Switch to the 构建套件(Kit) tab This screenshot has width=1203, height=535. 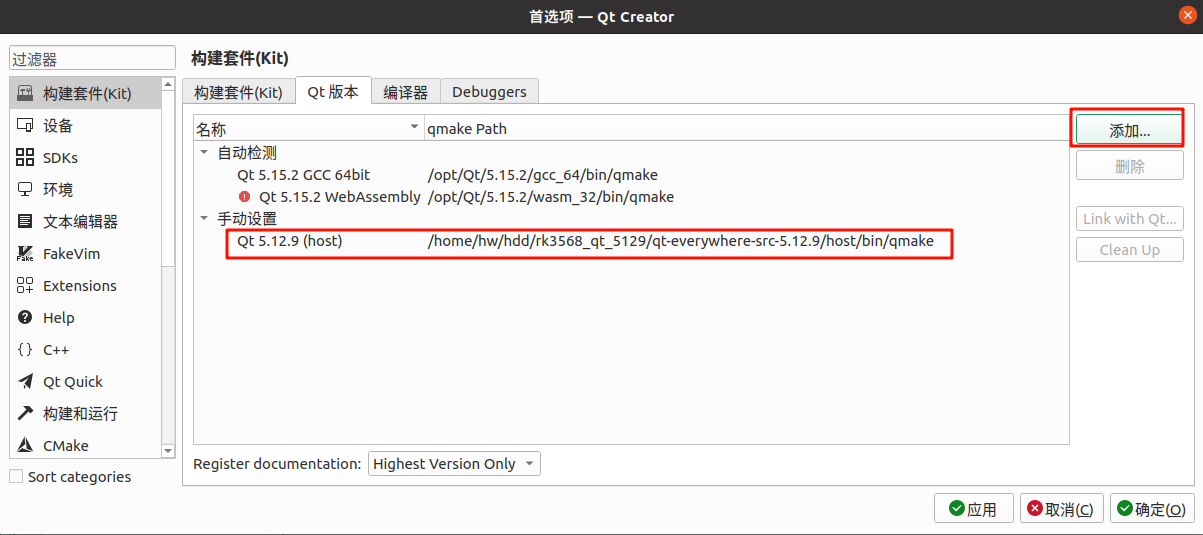(238, 92)
